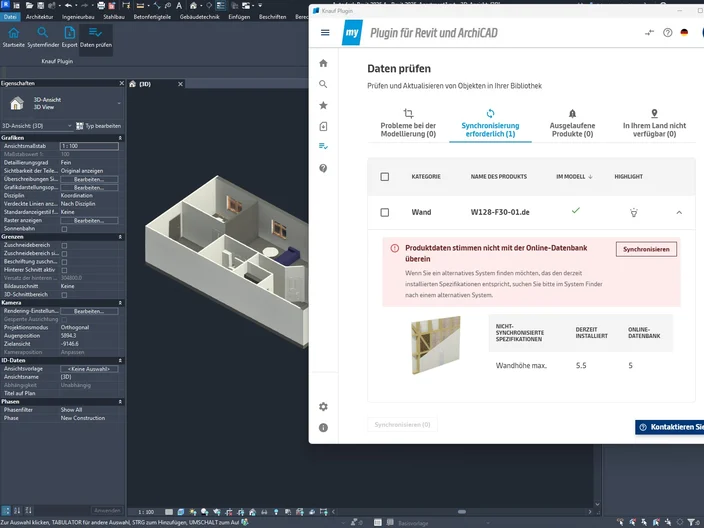Open the plugin hamburger menu
Viewport: 704px width, 528px height.
[325, 32]
